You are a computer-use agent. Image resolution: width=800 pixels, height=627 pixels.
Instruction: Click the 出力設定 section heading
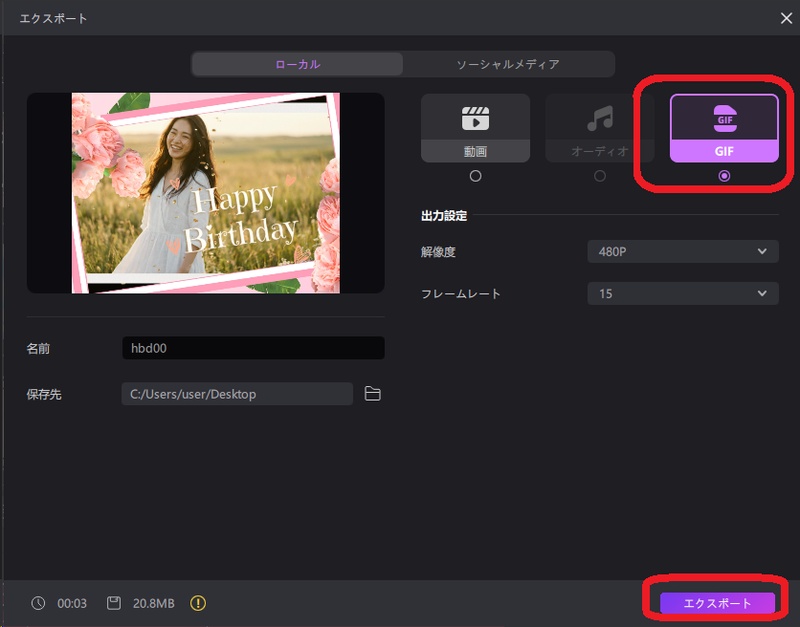click(444, 216)
